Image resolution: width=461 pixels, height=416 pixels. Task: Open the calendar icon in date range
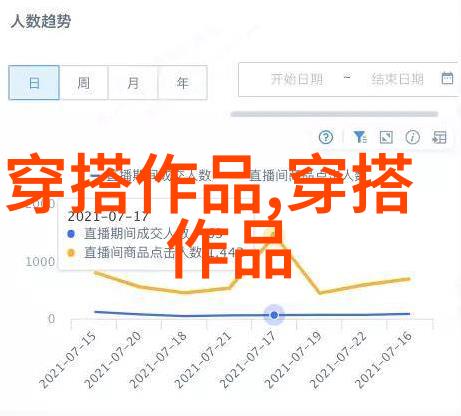[x=447, y=78]
